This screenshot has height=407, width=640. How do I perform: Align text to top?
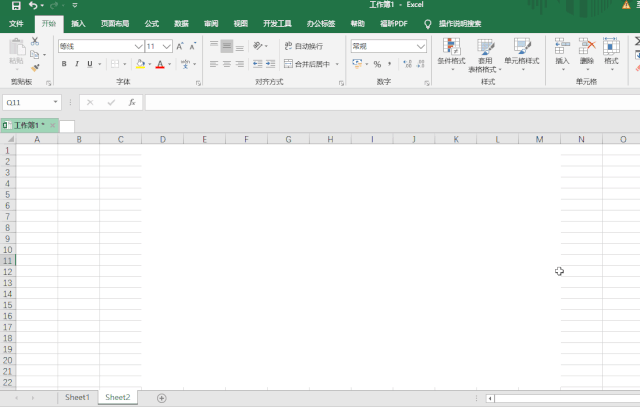click(x=214, y=46)
